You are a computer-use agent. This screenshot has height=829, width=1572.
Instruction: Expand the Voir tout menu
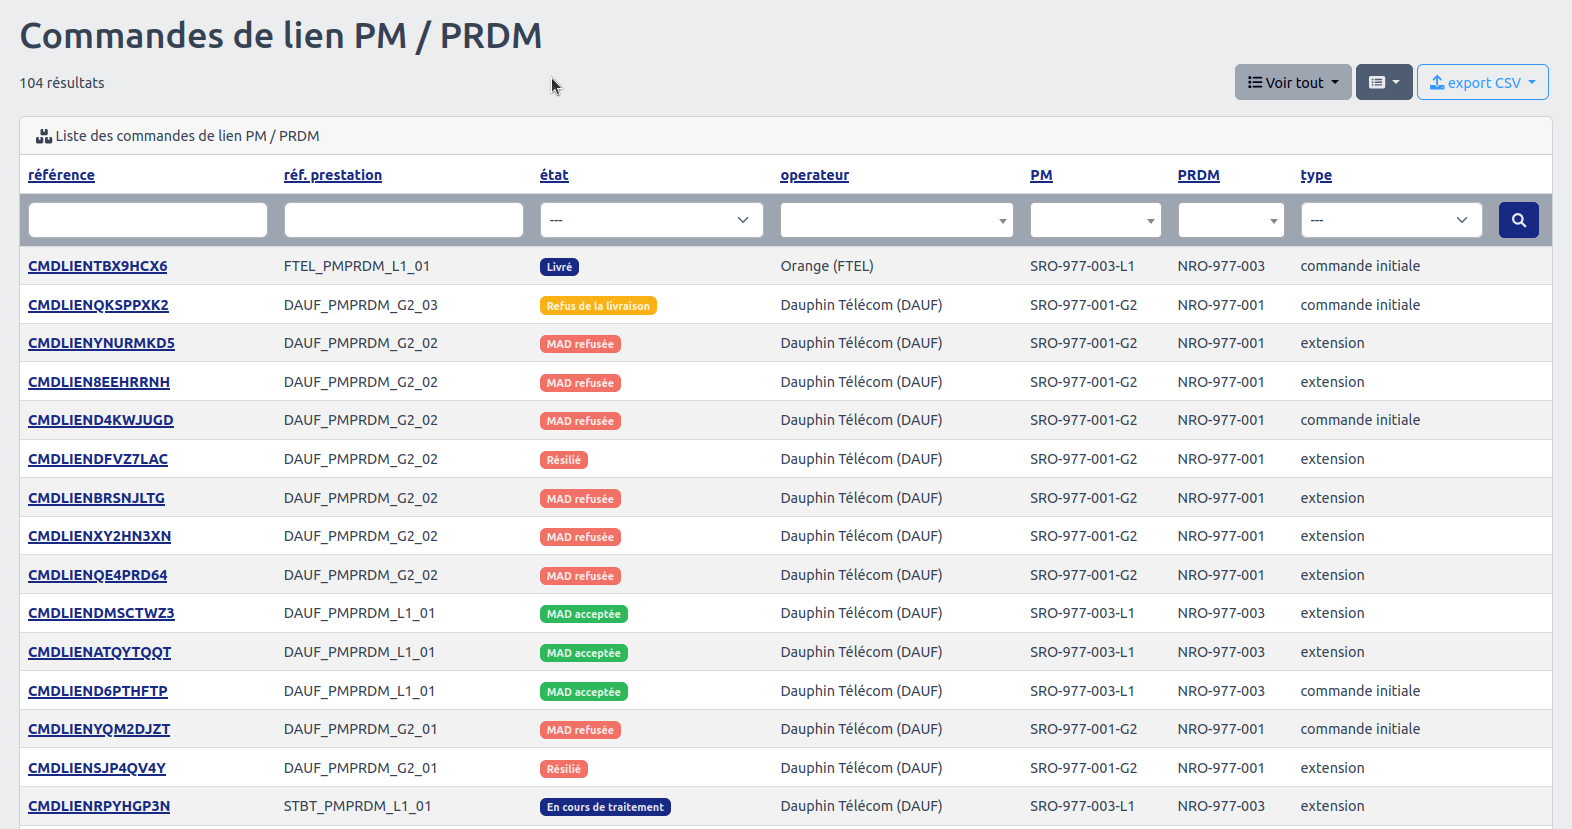pyautogui.click(x=1292, y=82)
